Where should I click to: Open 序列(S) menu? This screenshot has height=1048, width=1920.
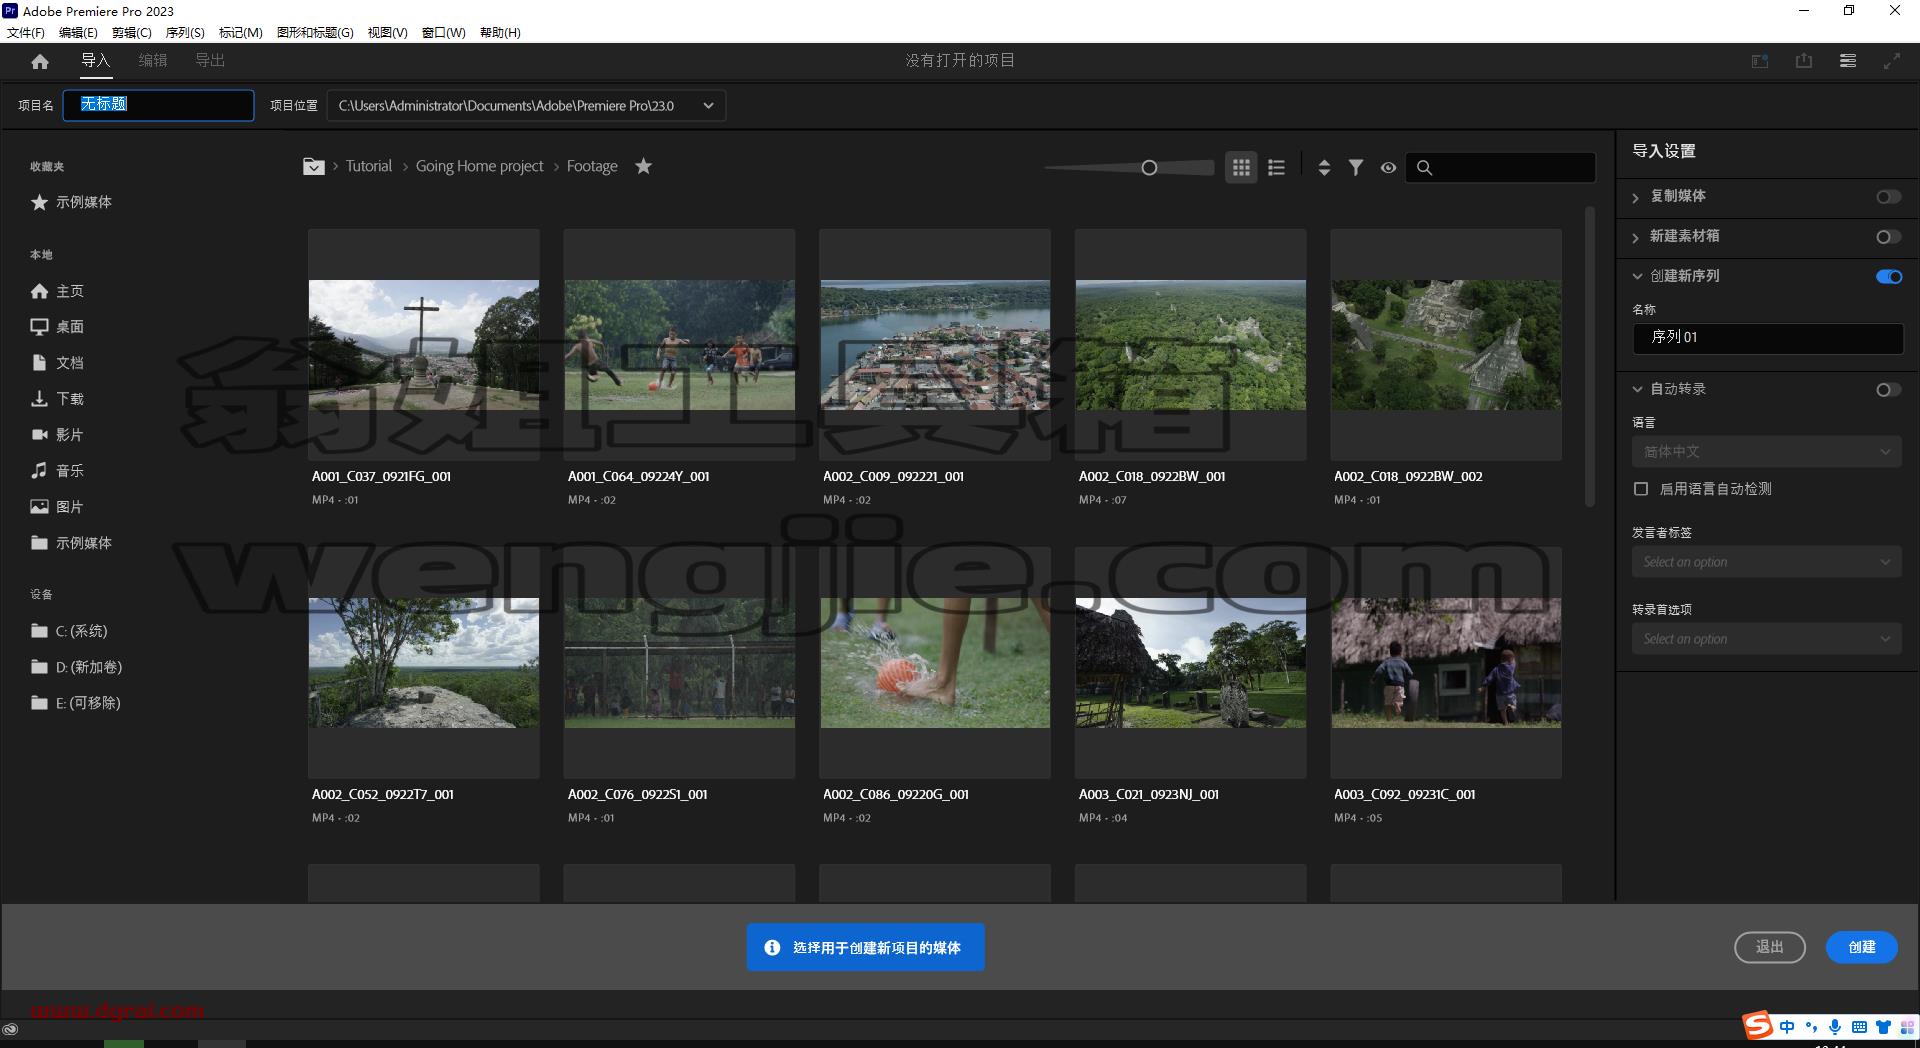(x=185, y=32)
